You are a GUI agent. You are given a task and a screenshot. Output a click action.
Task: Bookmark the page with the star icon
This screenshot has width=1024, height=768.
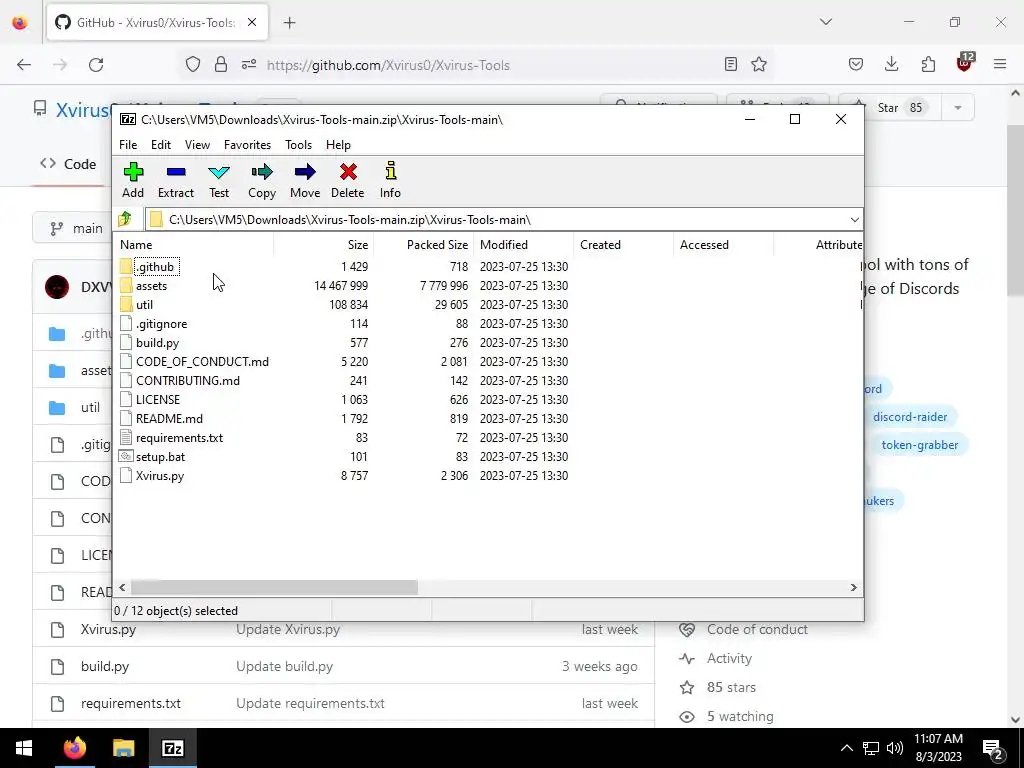tap(759, 65)
